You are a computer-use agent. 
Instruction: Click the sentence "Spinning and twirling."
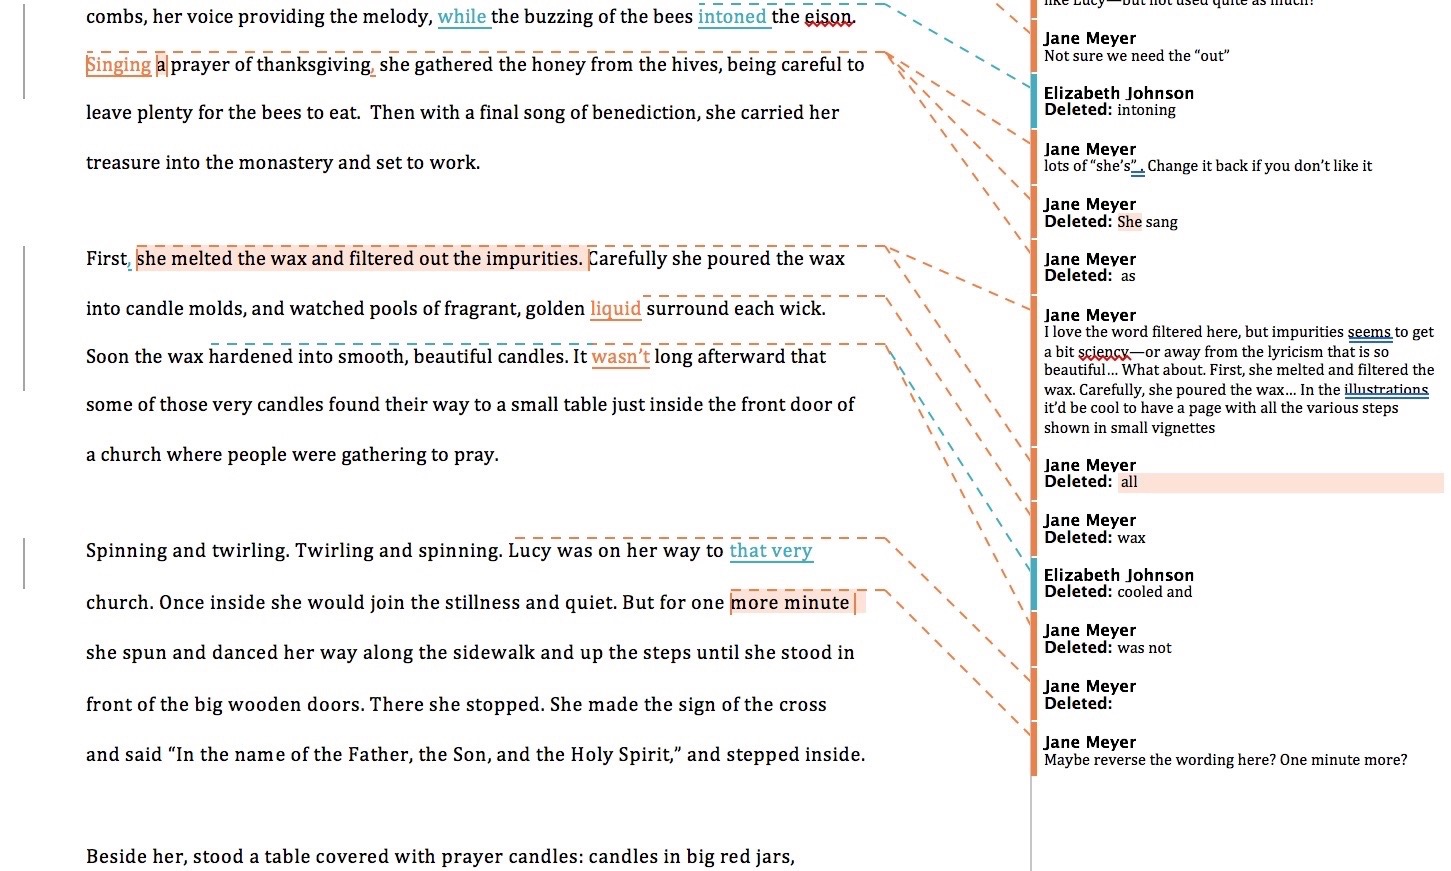pyautogui.click(x=188, y=550)
